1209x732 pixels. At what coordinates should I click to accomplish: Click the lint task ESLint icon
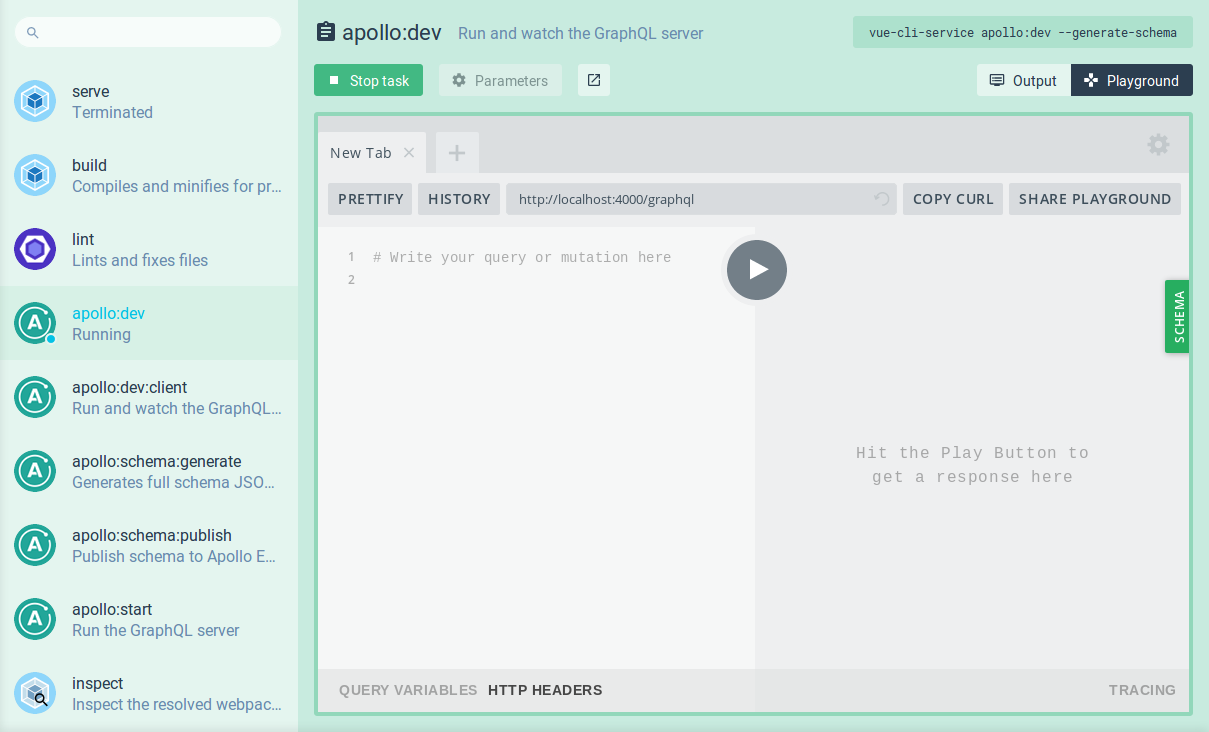[x=35, y=249]
